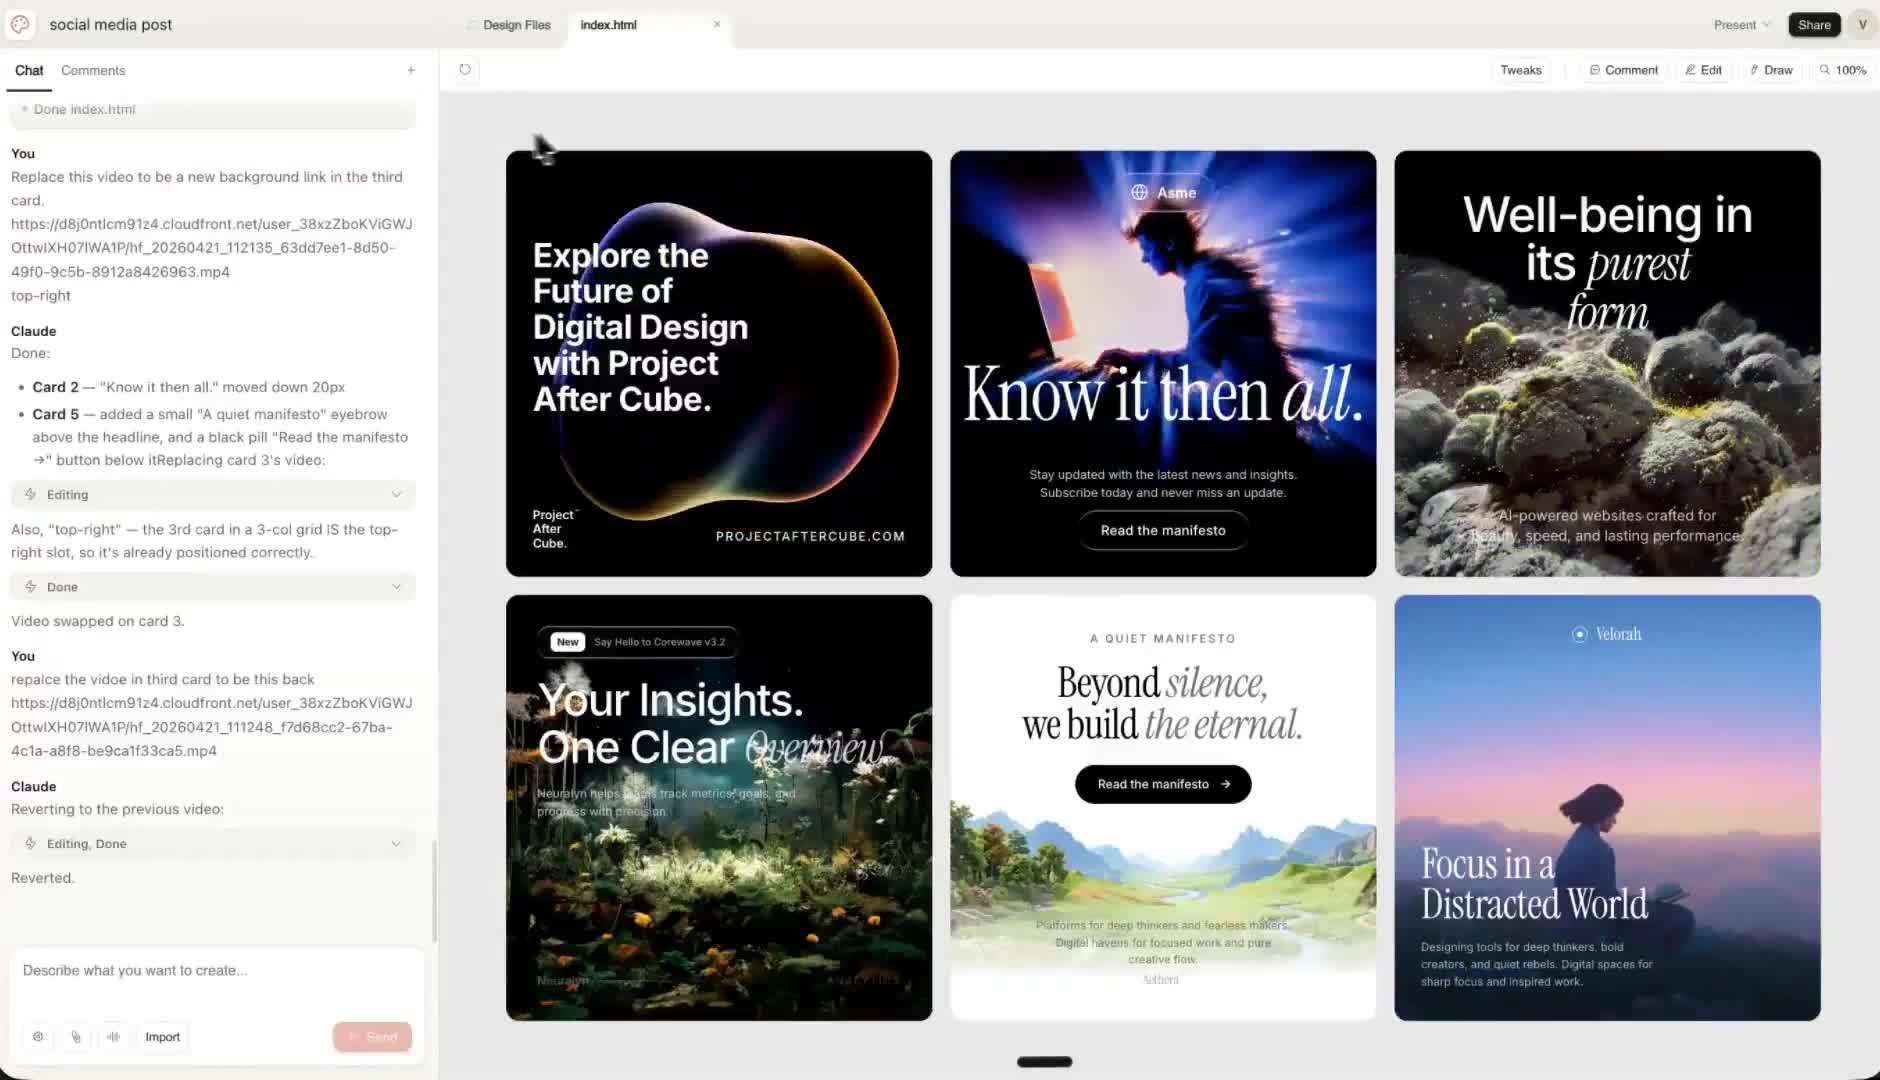This screenshot has width=1880, height=1080.
Task: Switch to the Chat tab
Action: click(29, 70)
